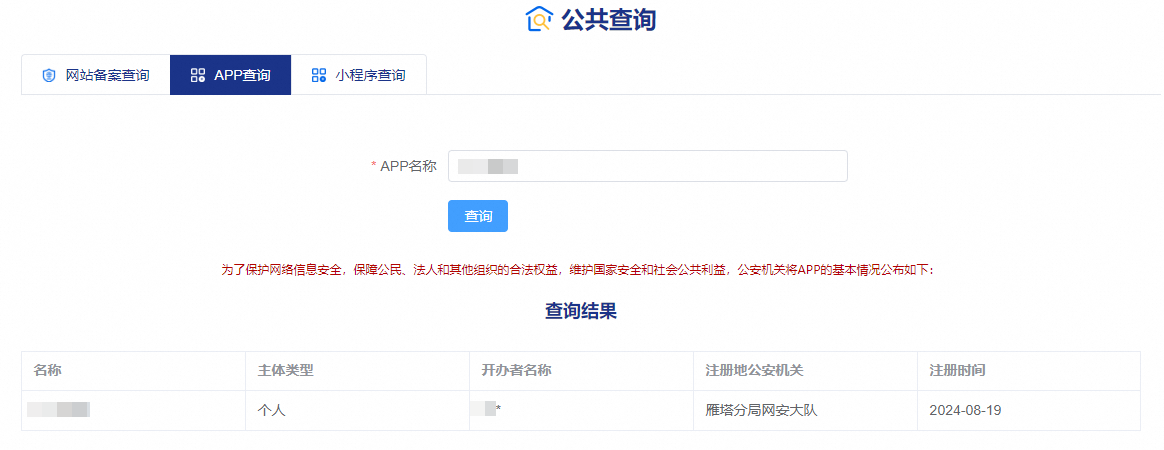The height and width of the screenshot is (450, 1164).
Task: Switch to the 网站备案查询 tab
Action: coord(107,75)
